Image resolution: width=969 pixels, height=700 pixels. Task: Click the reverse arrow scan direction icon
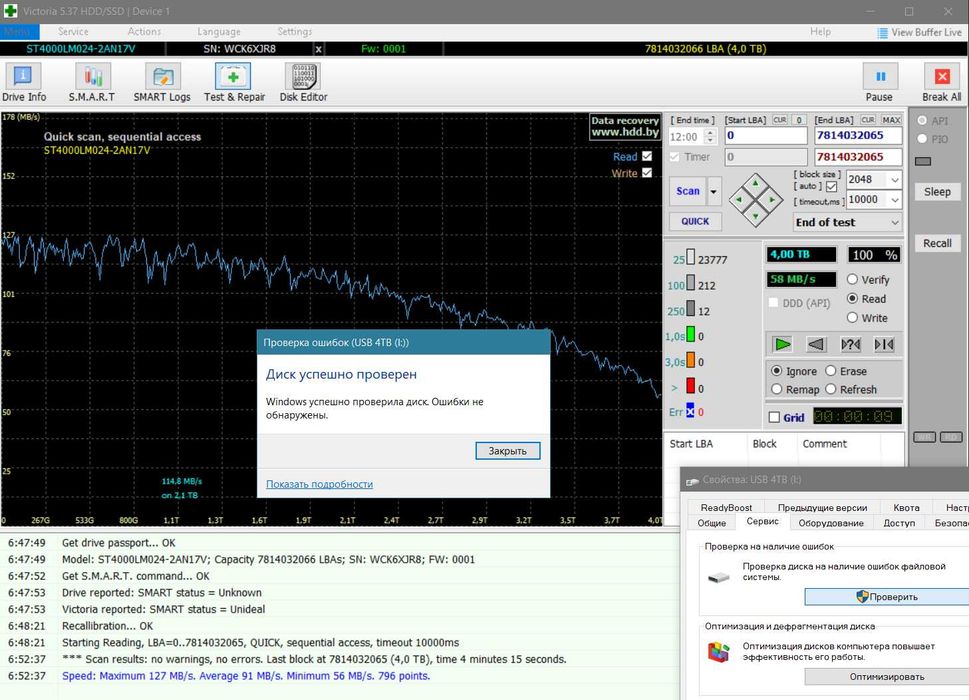pos(817,344)
